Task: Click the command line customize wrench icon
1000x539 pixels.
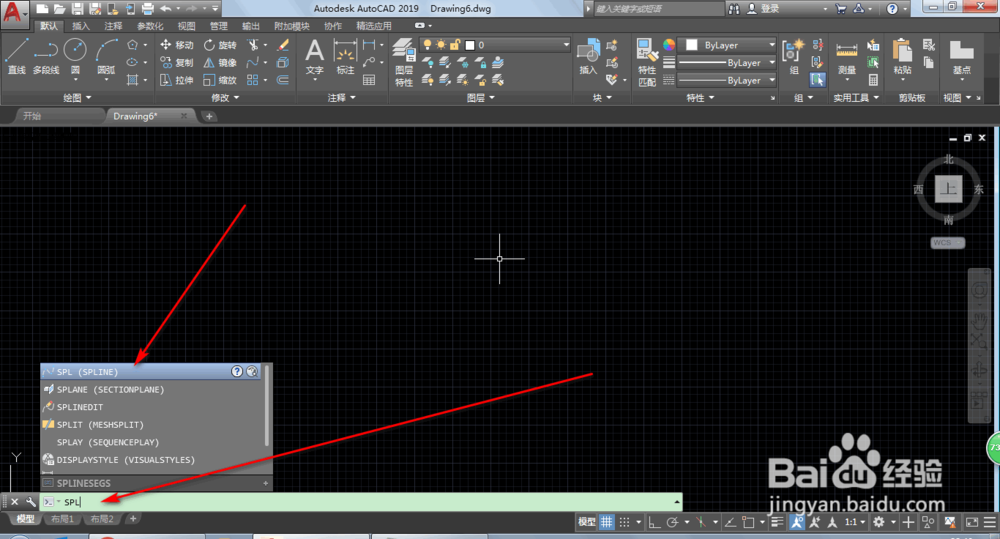Action: (30, 502)
